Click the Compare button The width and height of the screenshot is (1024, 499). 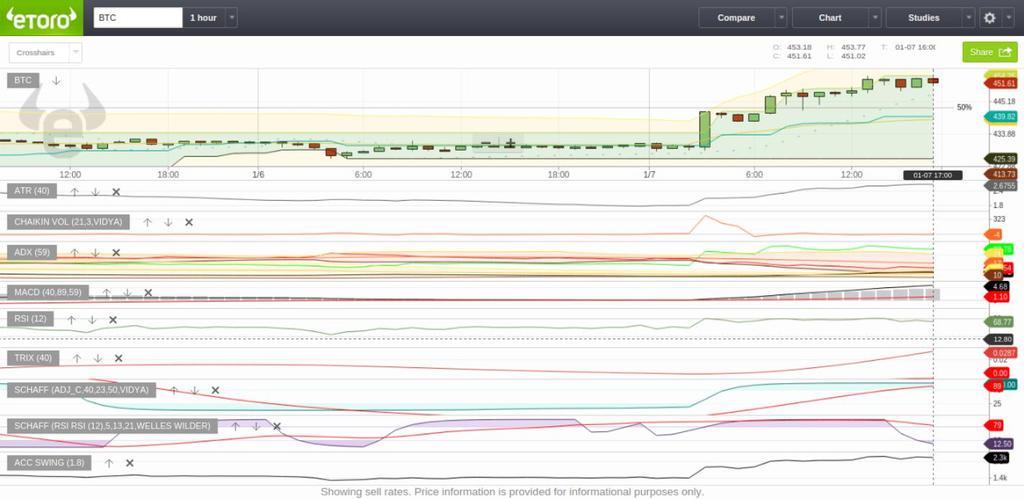pos(737,18)
